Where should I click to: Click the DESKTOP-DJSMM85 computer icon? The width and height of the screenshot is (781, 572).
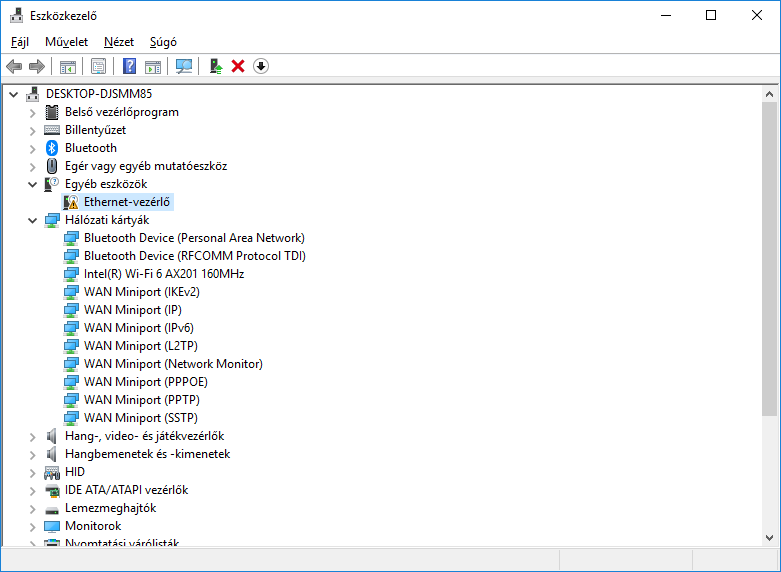click(33, 94)
